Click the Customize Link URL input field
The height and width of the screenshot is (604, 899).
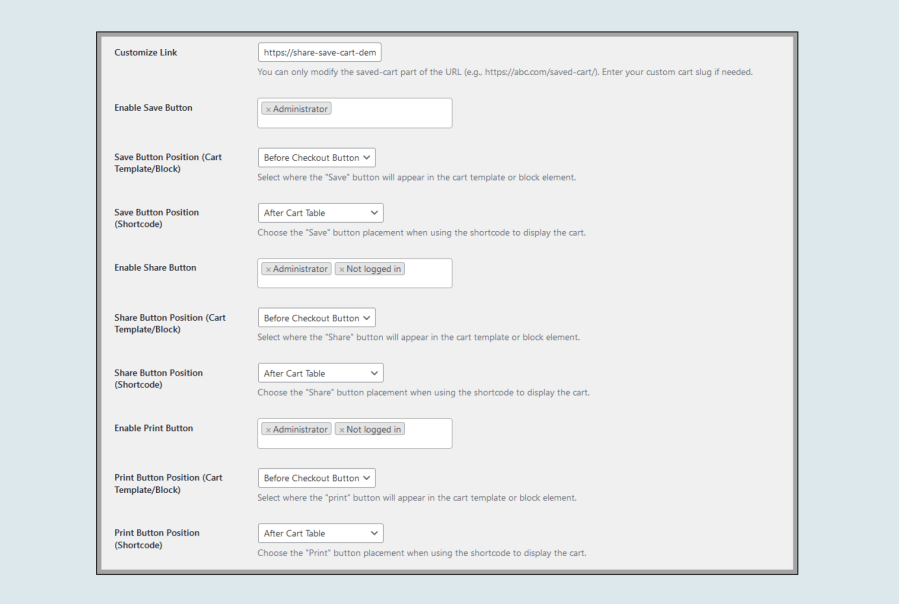319,52
